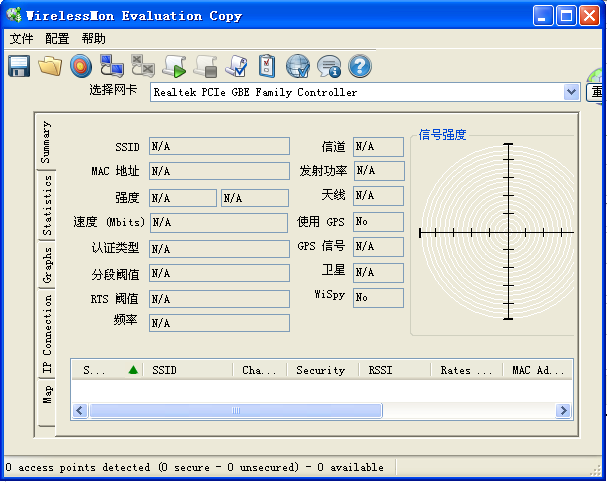Click WirelessMon app icon in title bar
Screen dimensions: 607x482
14,15
